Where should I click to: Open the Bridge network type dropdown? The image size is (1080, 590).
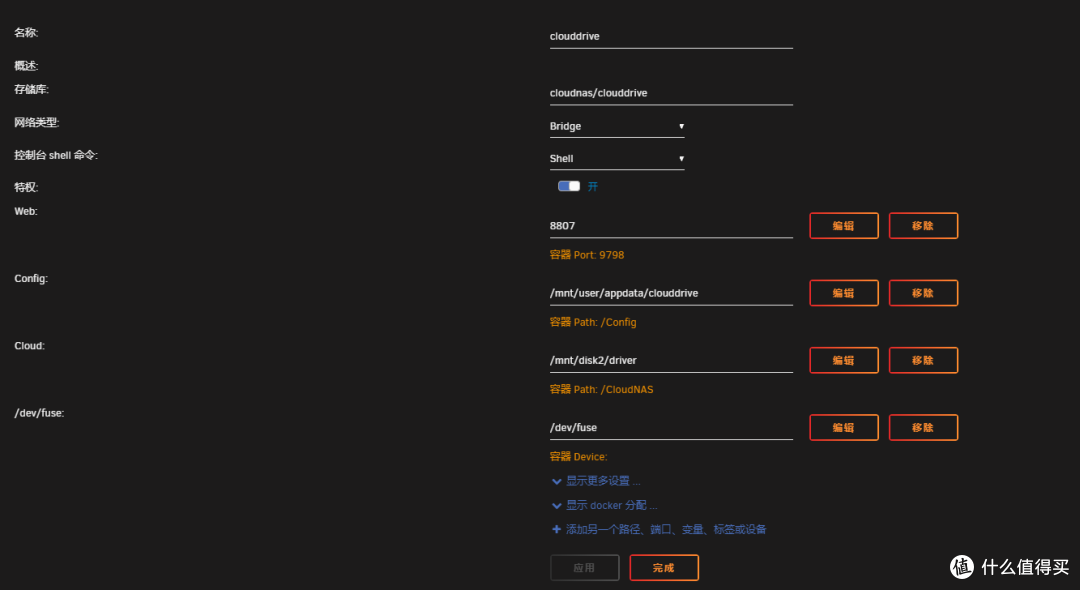click(616, 127)
